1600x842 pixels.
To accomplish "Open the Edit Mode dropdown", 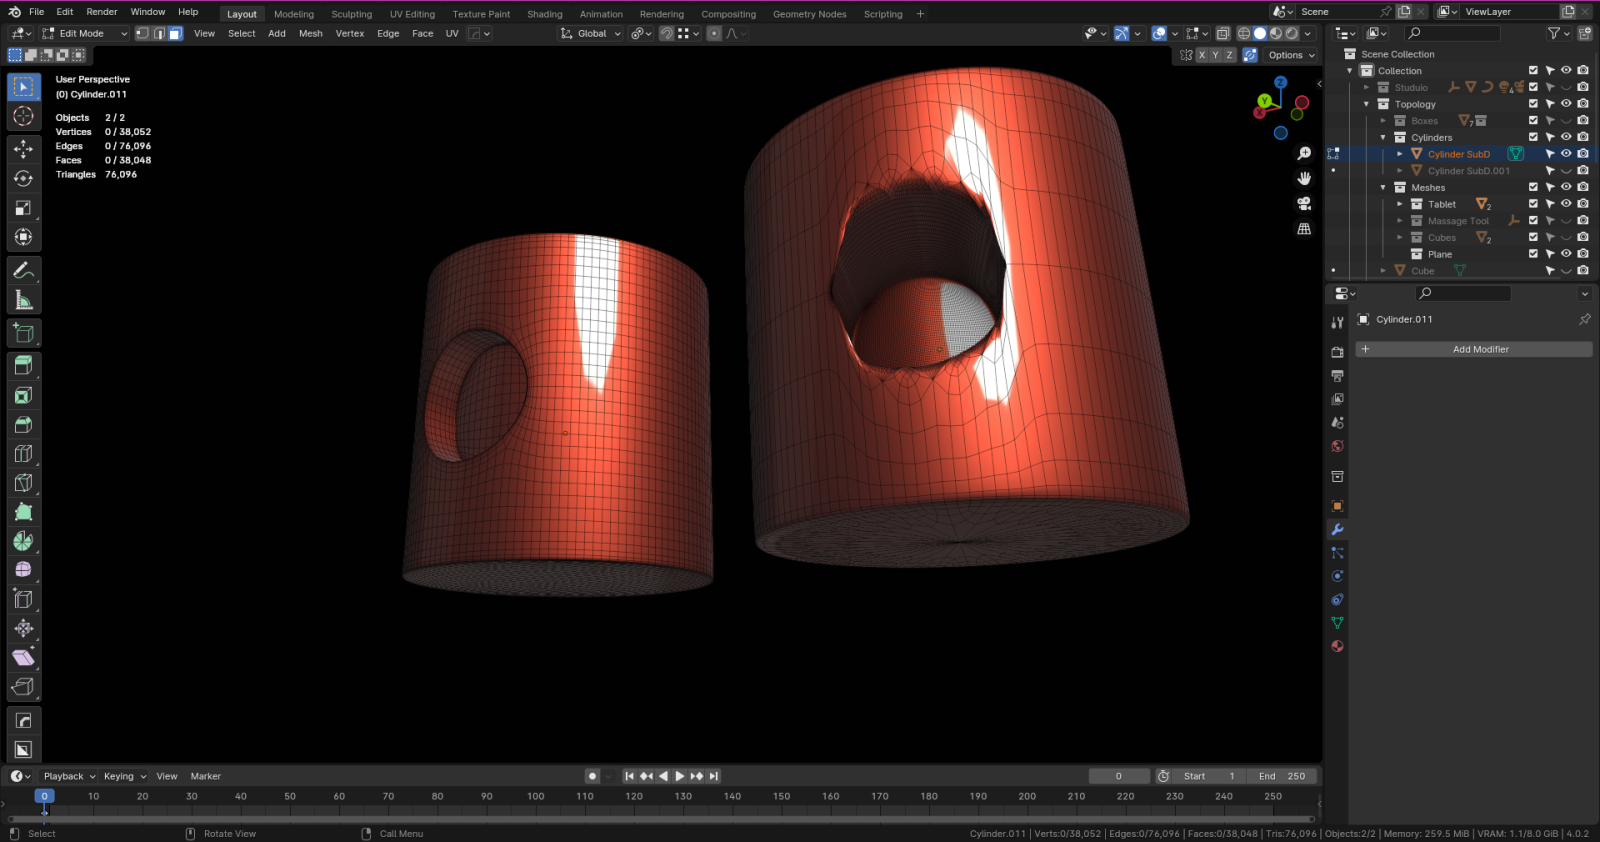I will click(x=85, y=33).
